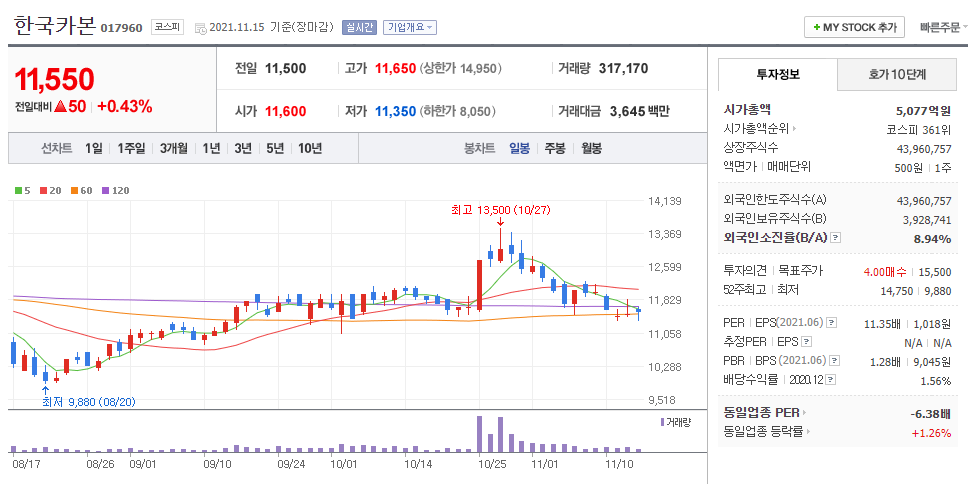Click the dividend yield 1.56%
This screenshot has width=977, height=484.
(936, 381)
